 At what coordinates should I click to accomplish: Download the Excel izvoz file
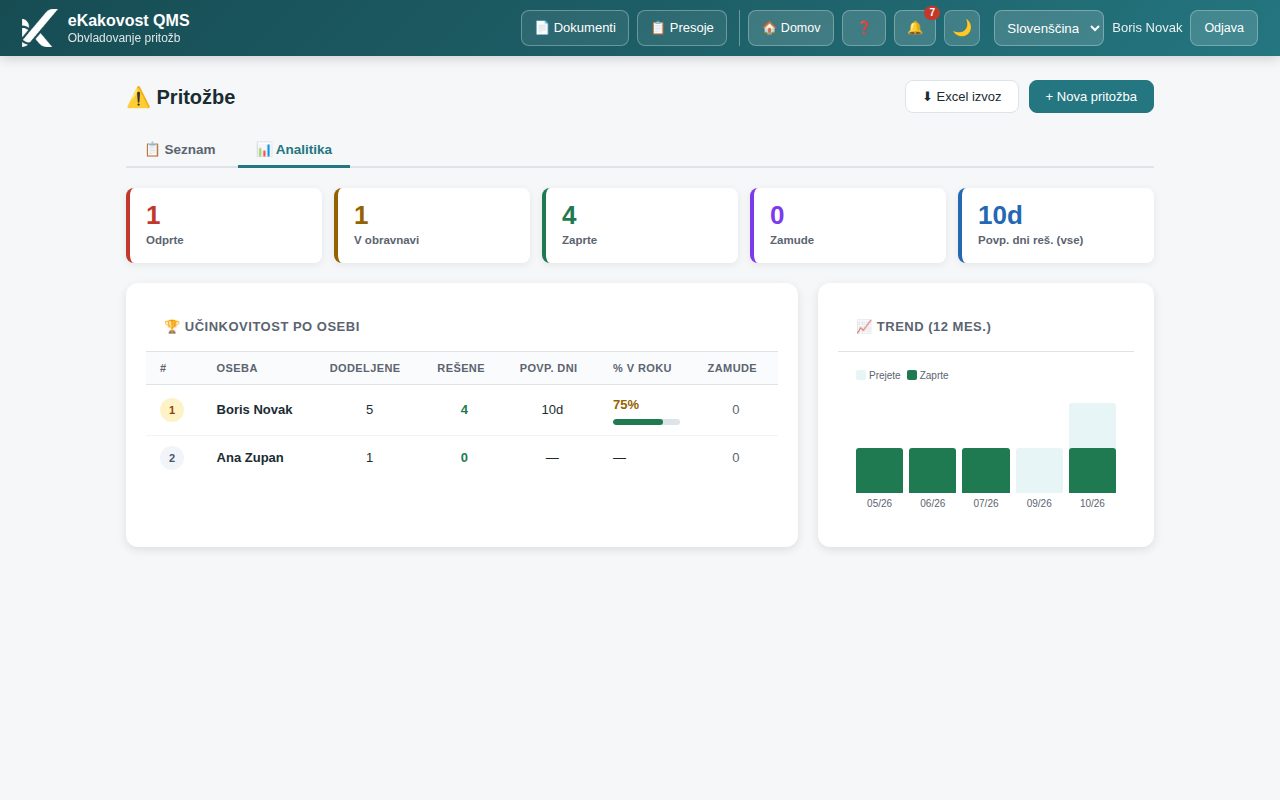click(x=962, y=97)
